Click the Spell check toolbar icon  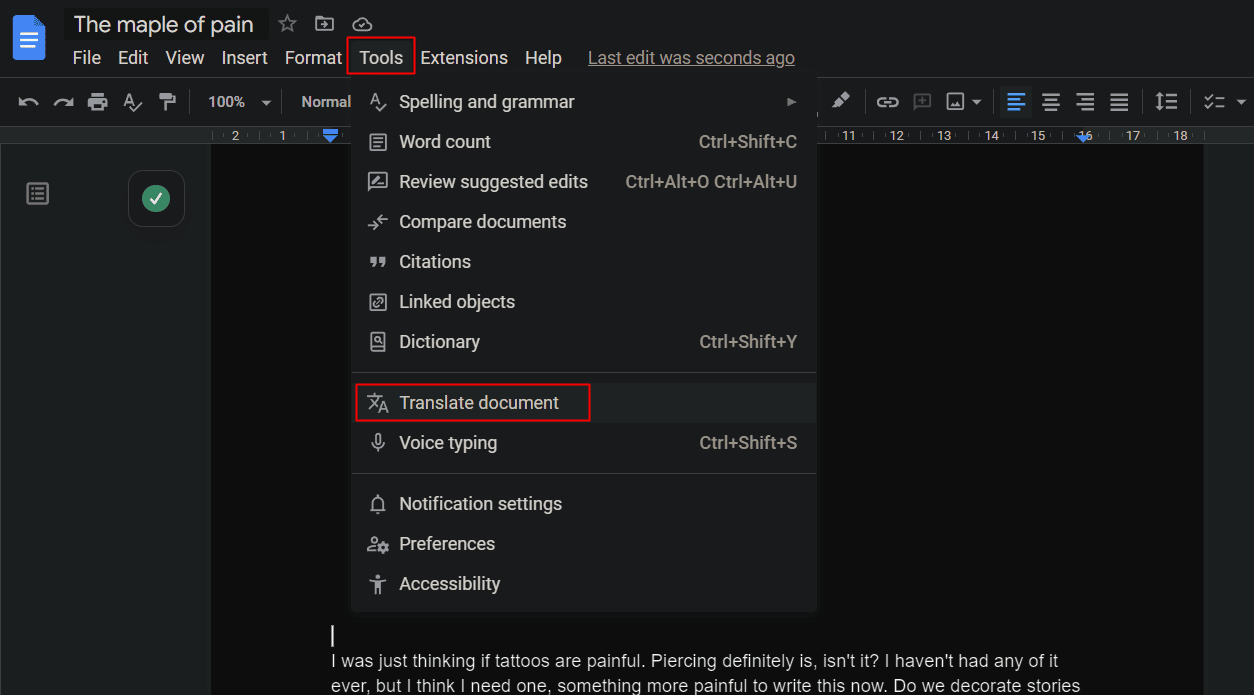(x=132, y=102)
